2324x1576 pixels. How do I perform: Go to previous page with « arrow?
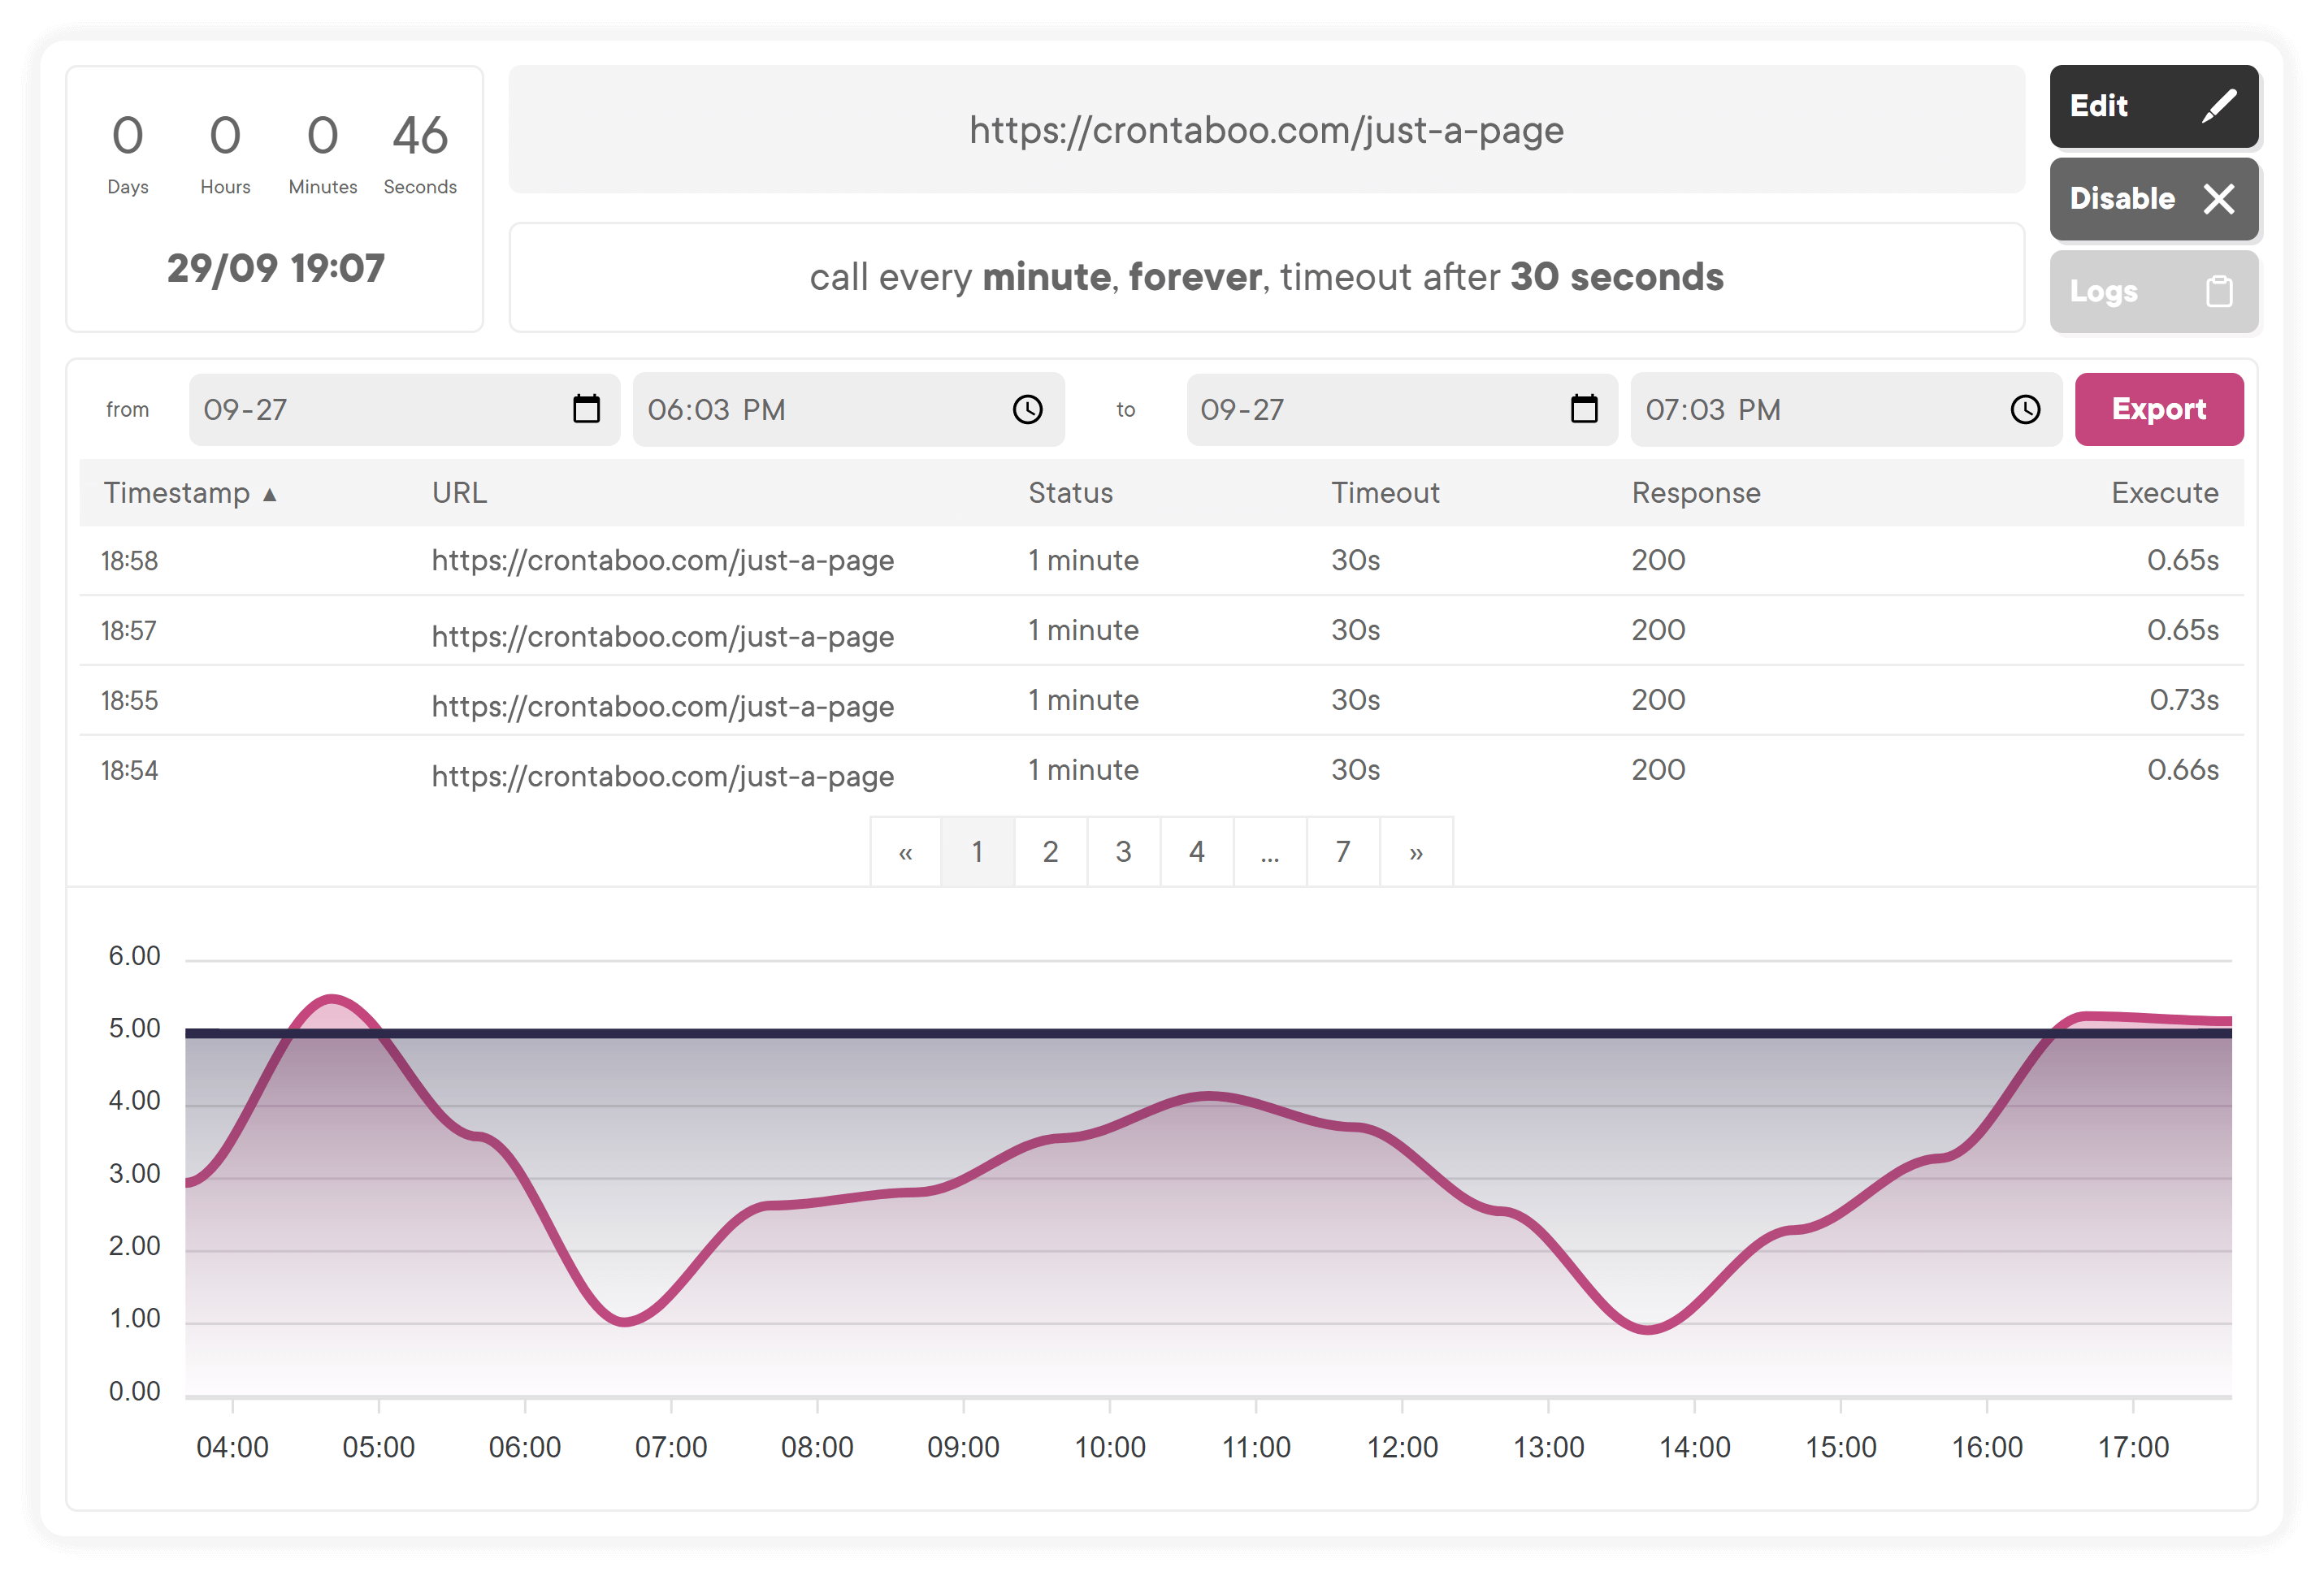coord(905,852)
